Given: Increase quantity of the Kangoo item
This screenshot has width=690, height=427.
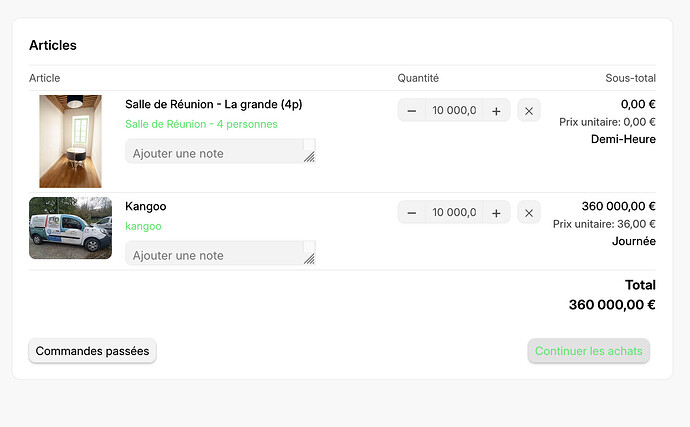Looking at the screenshot, I should click(x=496, y=213).
